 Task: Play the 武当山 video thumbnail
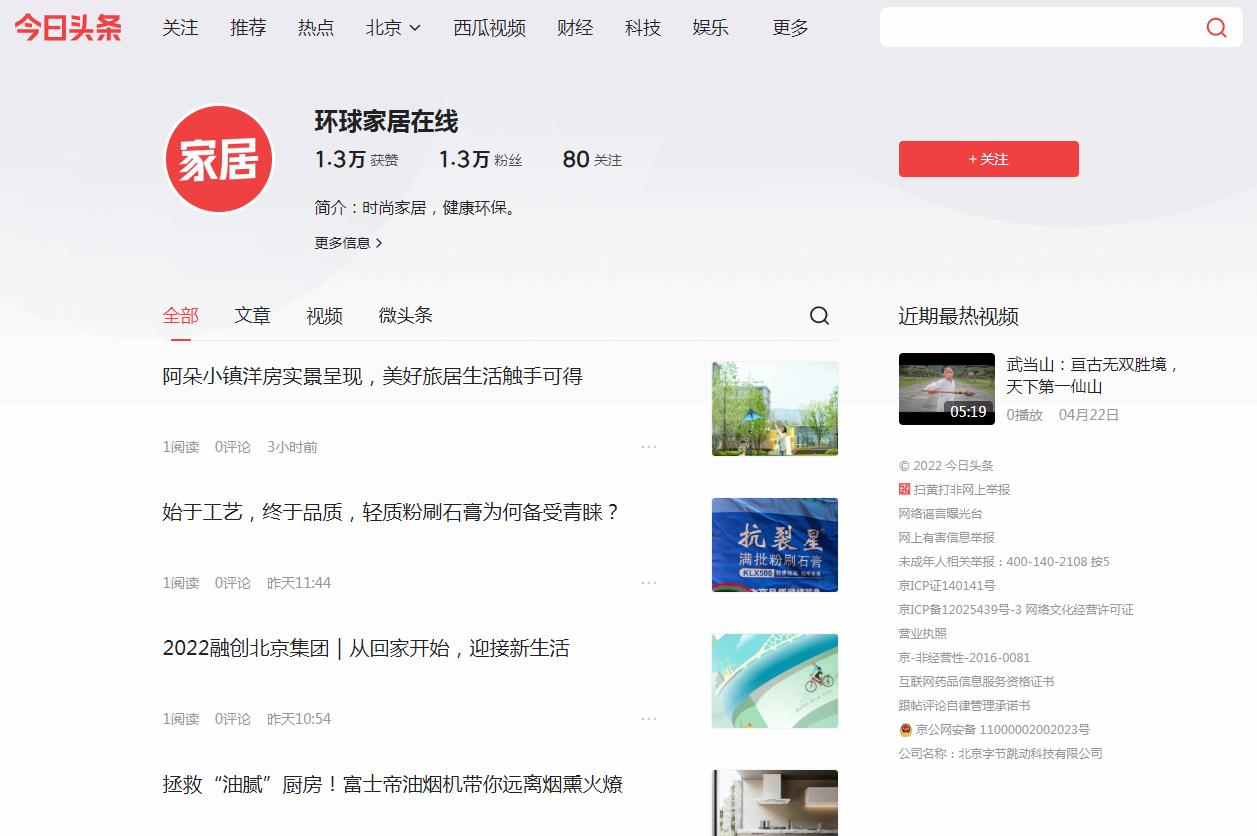(946, 389)
